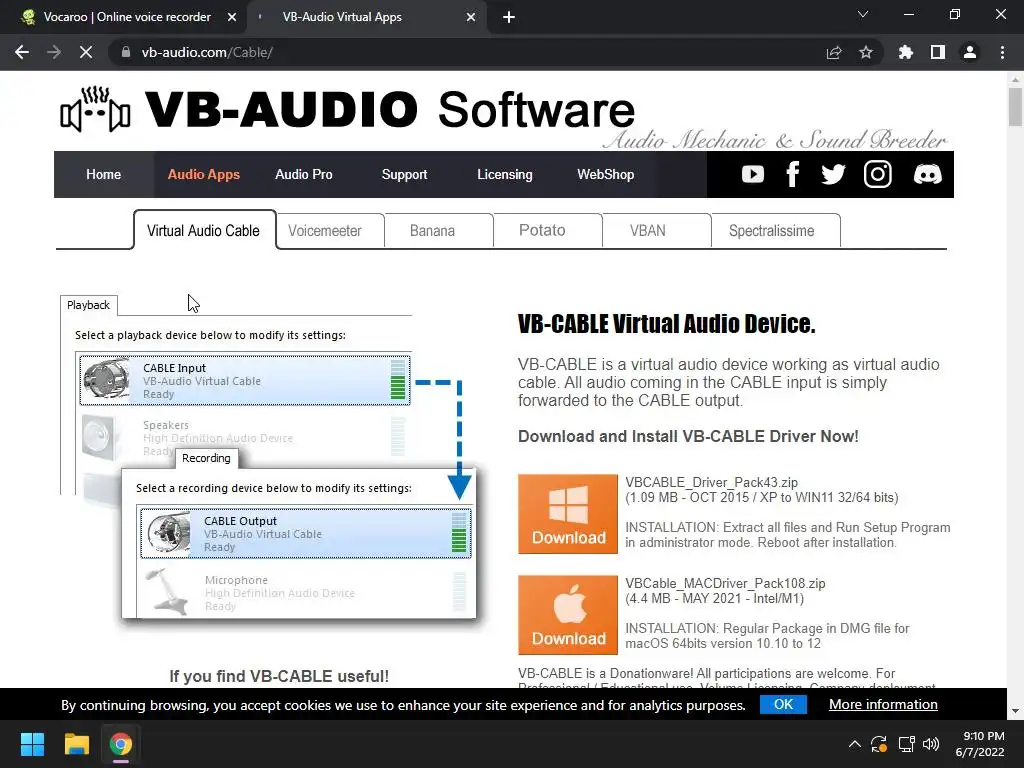This screenshot has height=768, width=1024.
Task: Click the VBCABLE_Driver_Pack43.zip file name
Action: (x=711, y=483)
